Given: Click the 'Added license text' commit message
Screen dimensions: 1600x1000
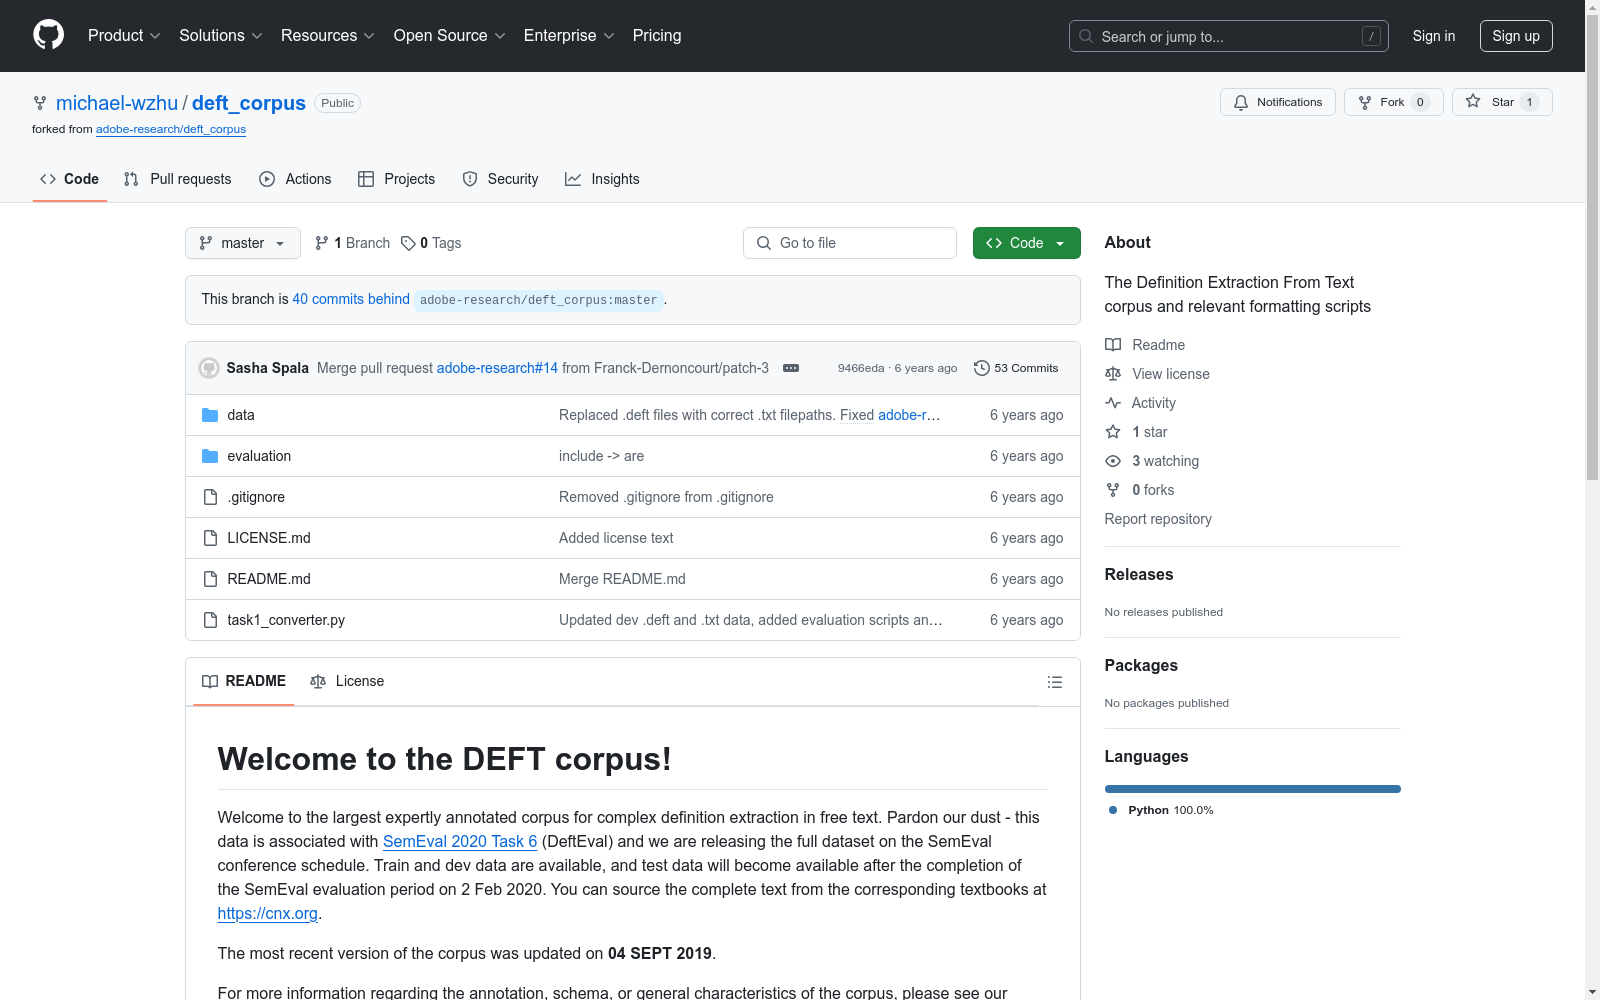Looking at the screenshot, I should pos(616,538).
